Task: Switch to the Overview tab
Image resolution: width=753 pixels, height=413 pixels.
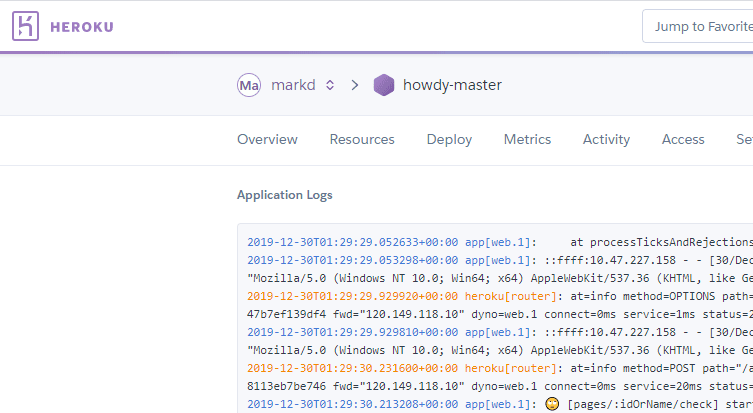Action: (x=267, y=140)
